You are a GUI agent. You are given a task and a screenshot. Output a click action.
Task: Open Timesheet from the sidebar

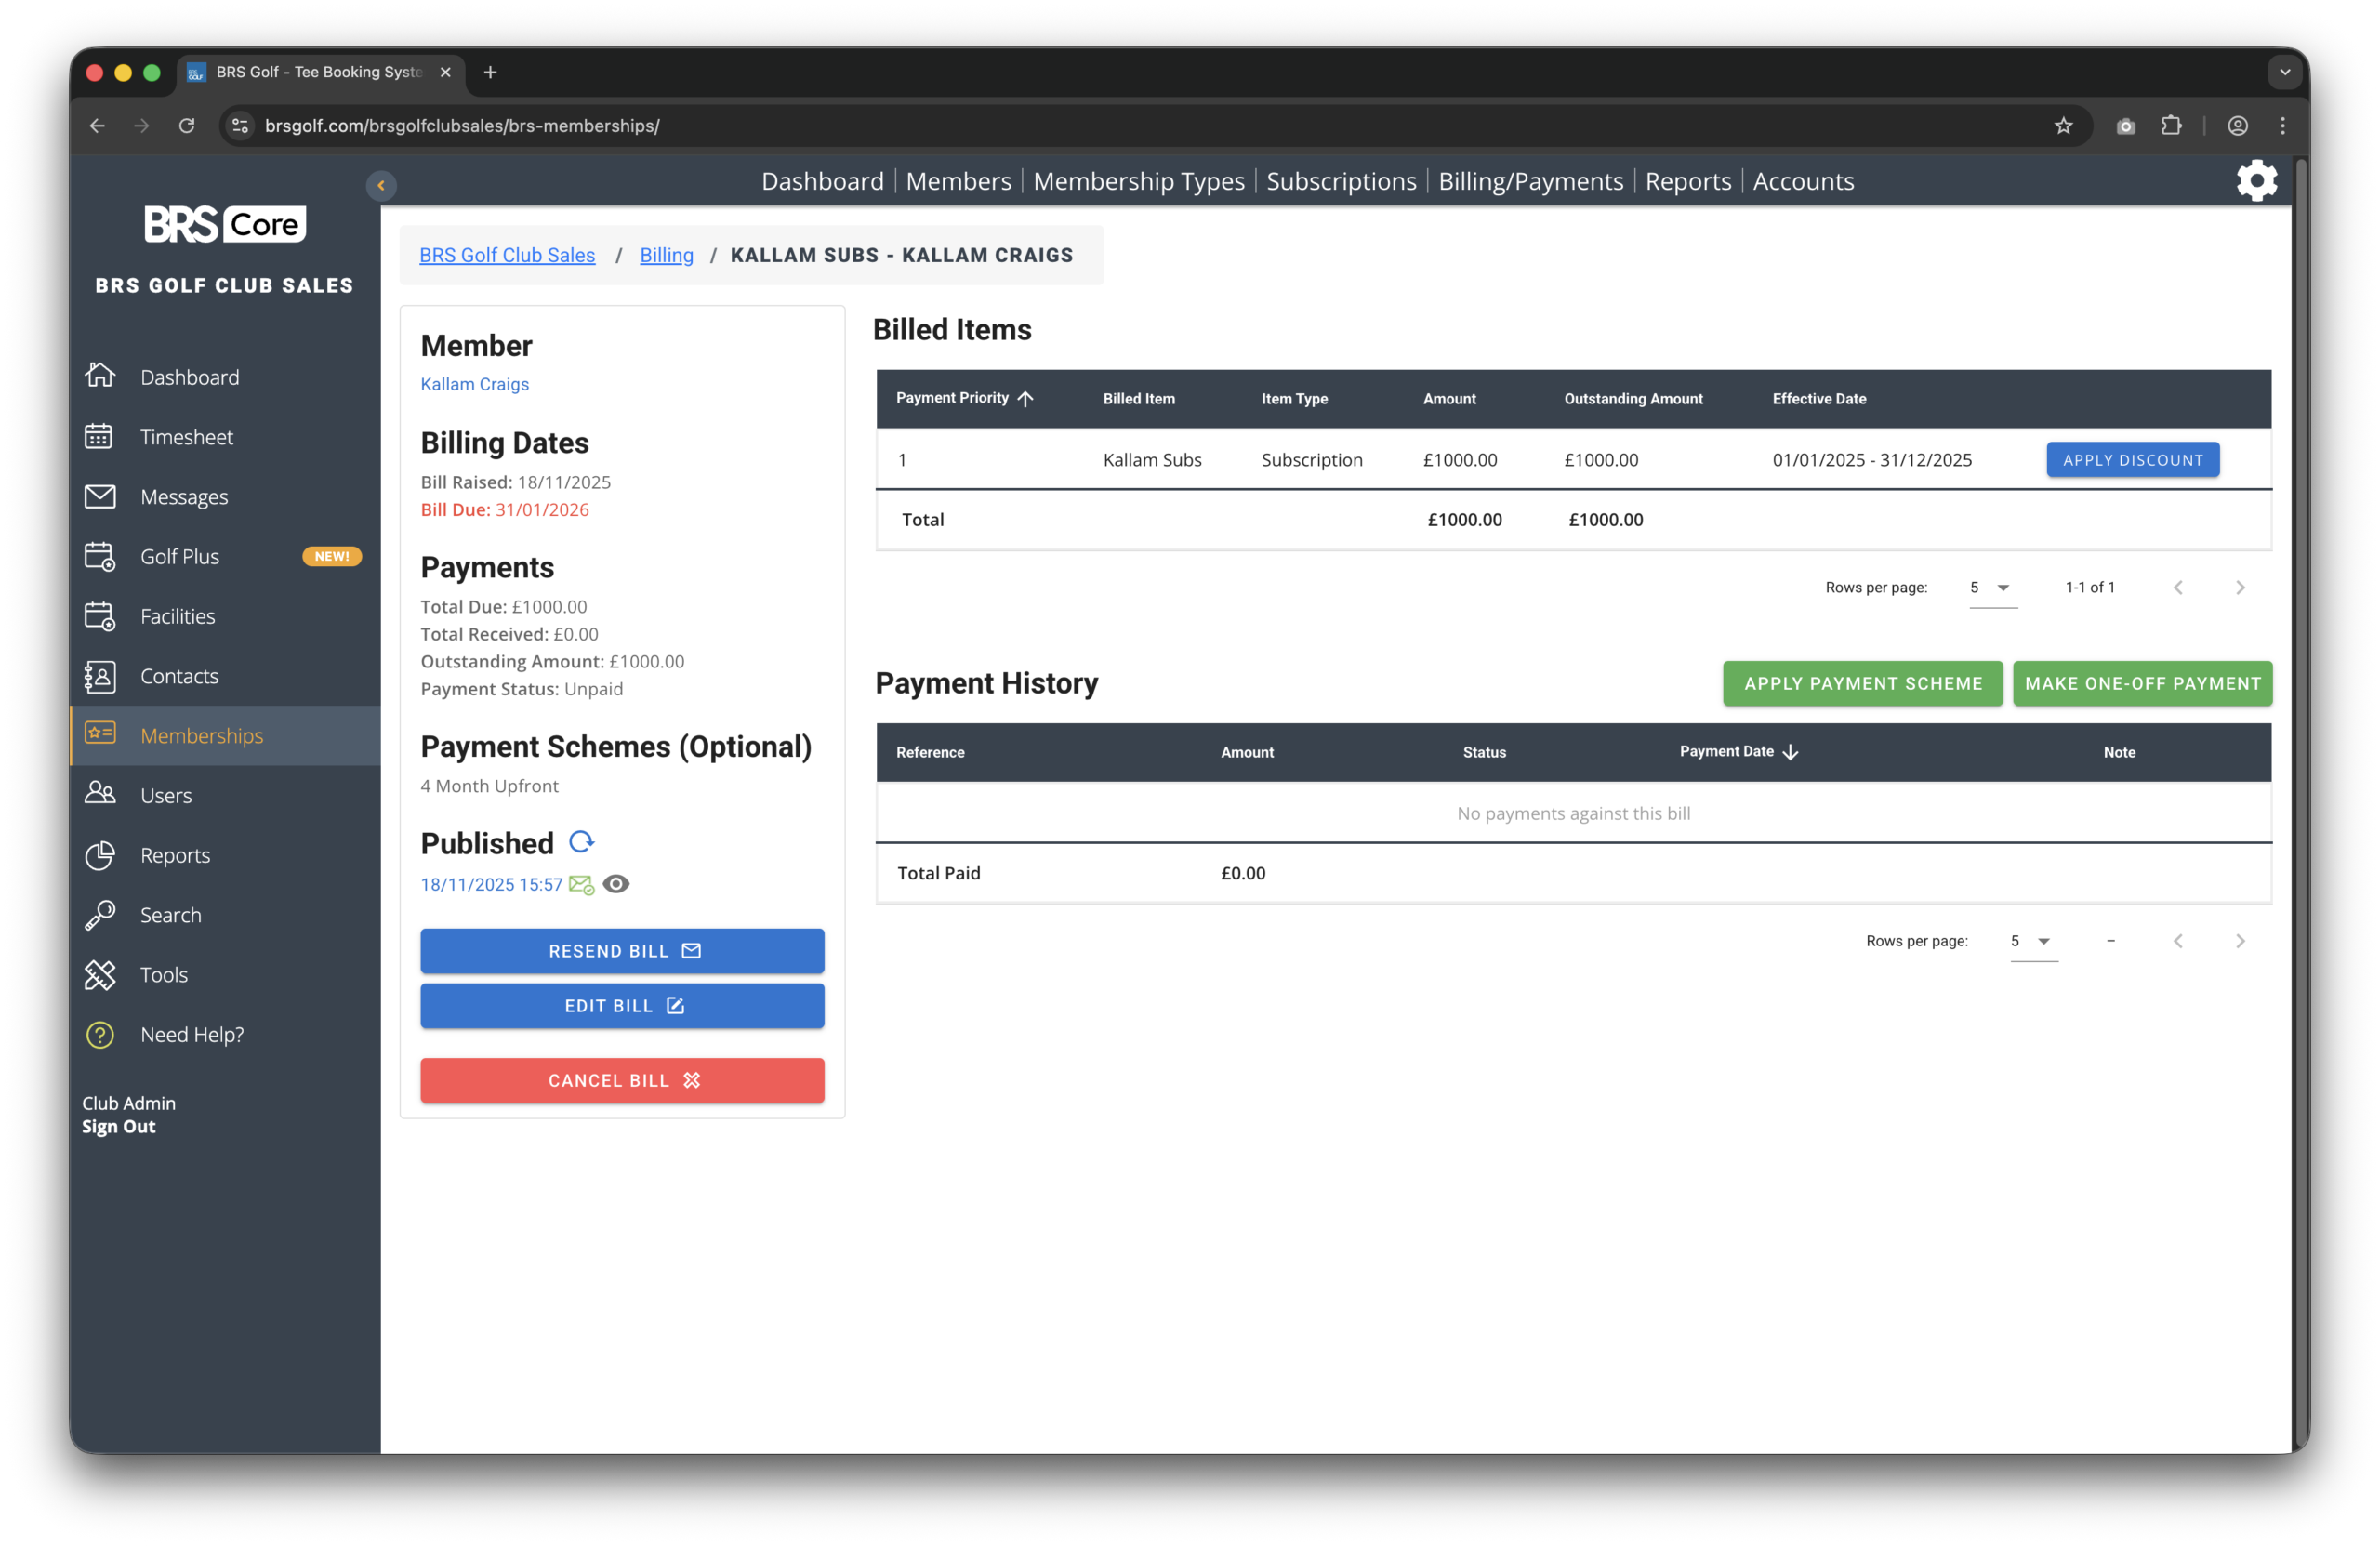coord(186,437)
